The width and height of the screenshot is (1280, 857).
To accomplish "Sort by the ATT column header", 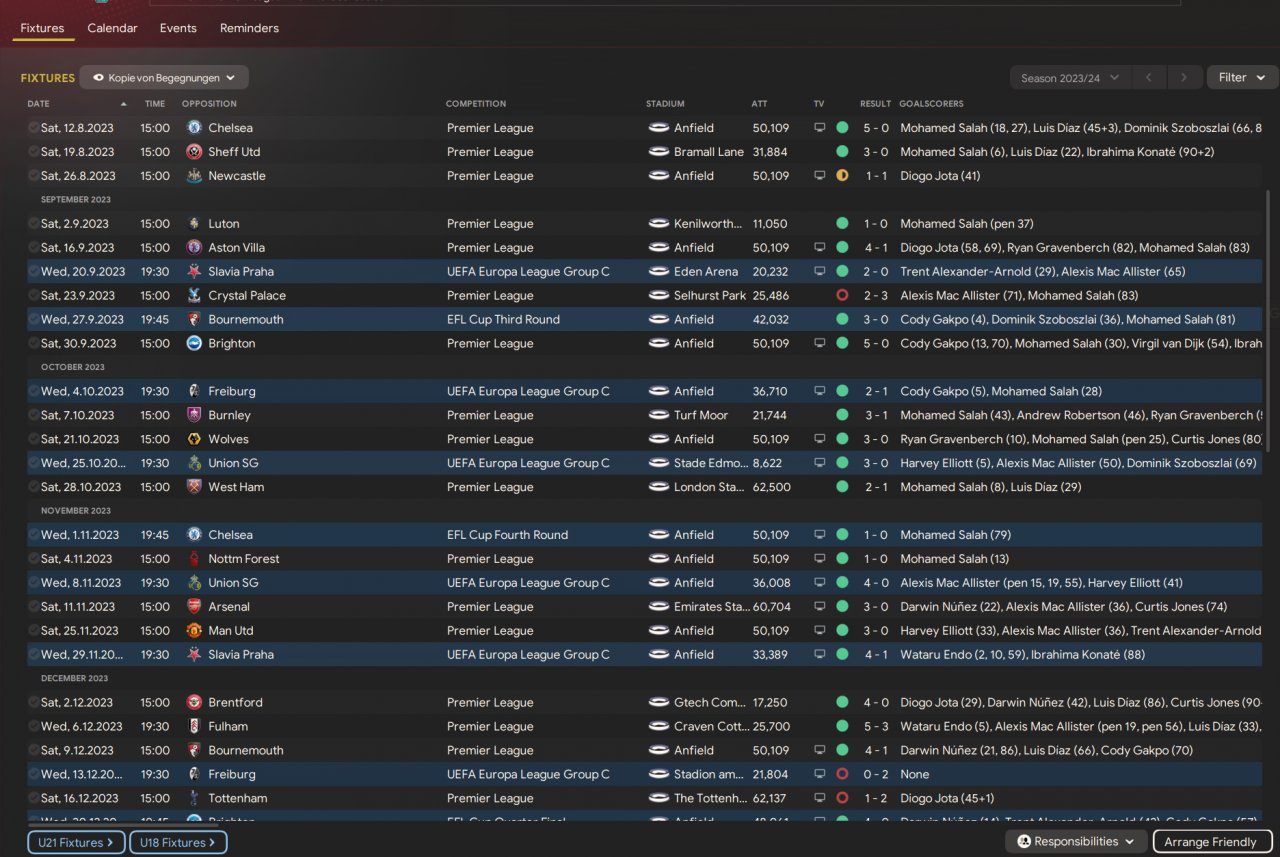I will 760,104.
